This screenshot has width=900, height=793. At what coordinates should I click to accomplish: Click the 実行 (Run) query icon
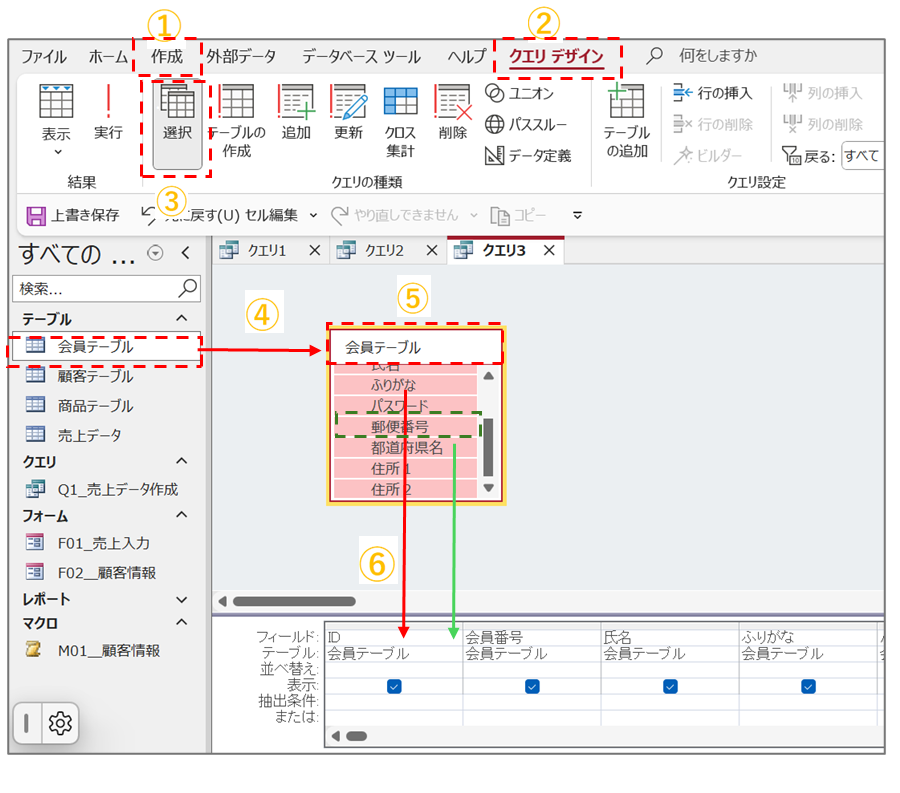pyautogui.click(x=108, y=103)
